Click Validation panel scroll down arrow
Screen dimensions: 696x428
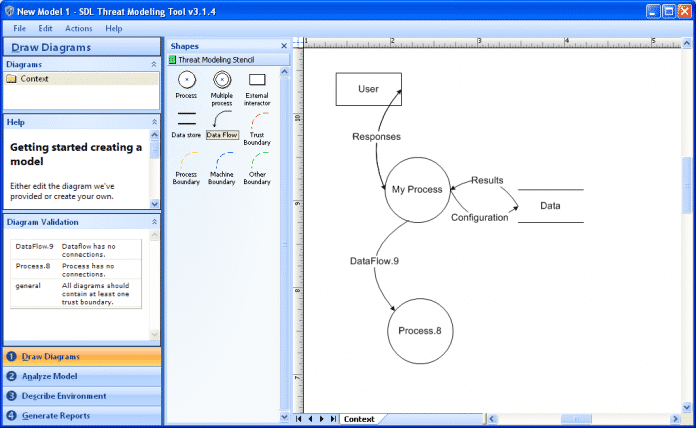[x=154, y=334]
